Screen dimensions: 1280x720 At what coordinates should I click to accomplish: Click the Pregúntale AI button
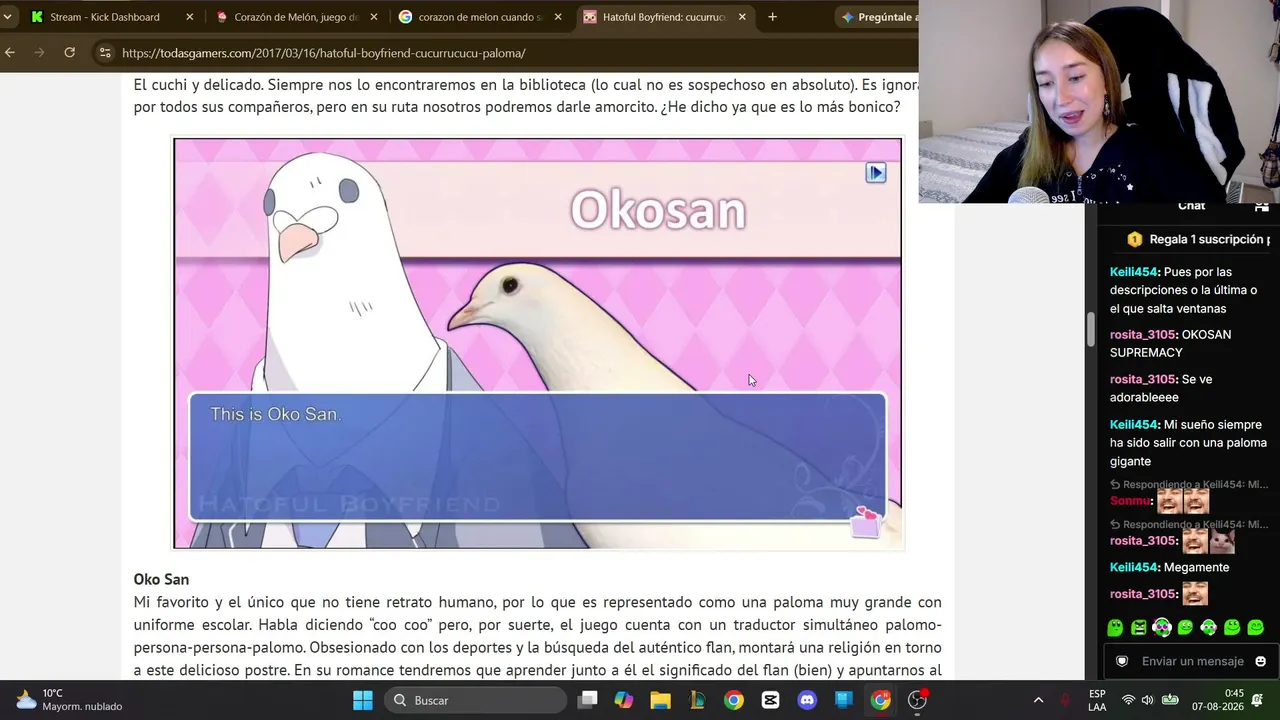[877, 17]
